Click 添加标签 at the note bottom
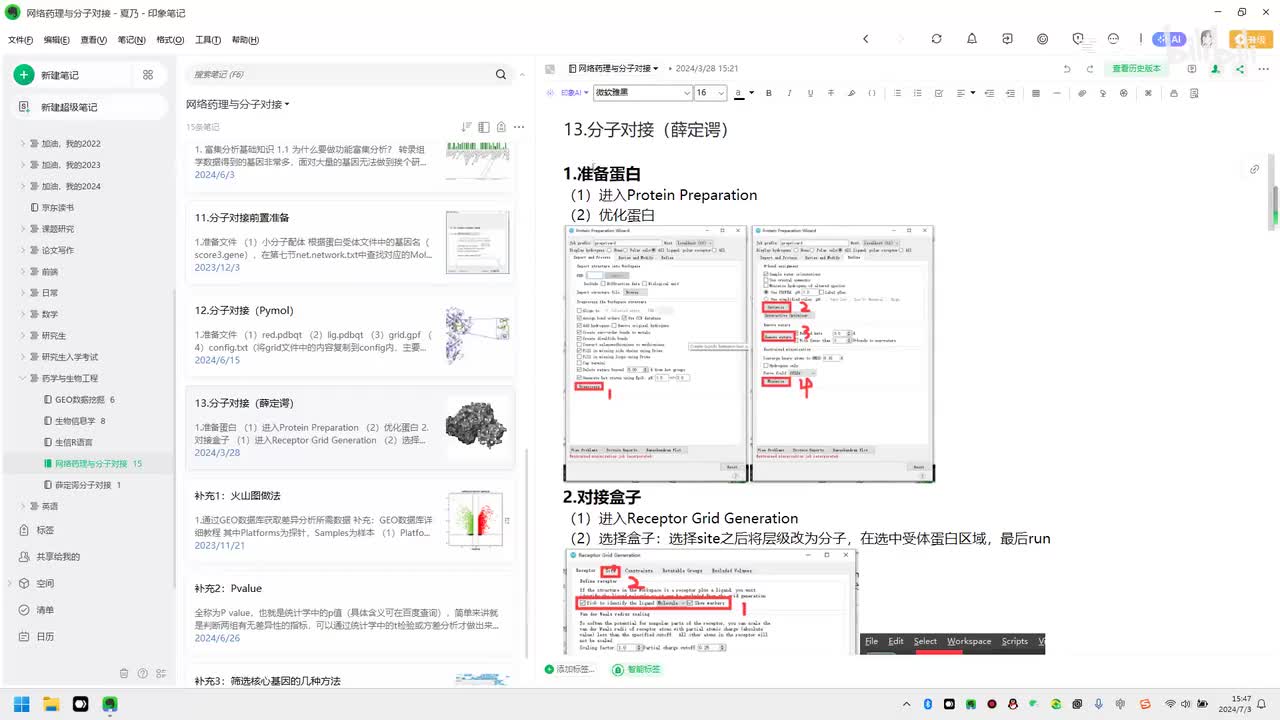The height and width of the screenshot is (720, 1280). pos(570,669)
